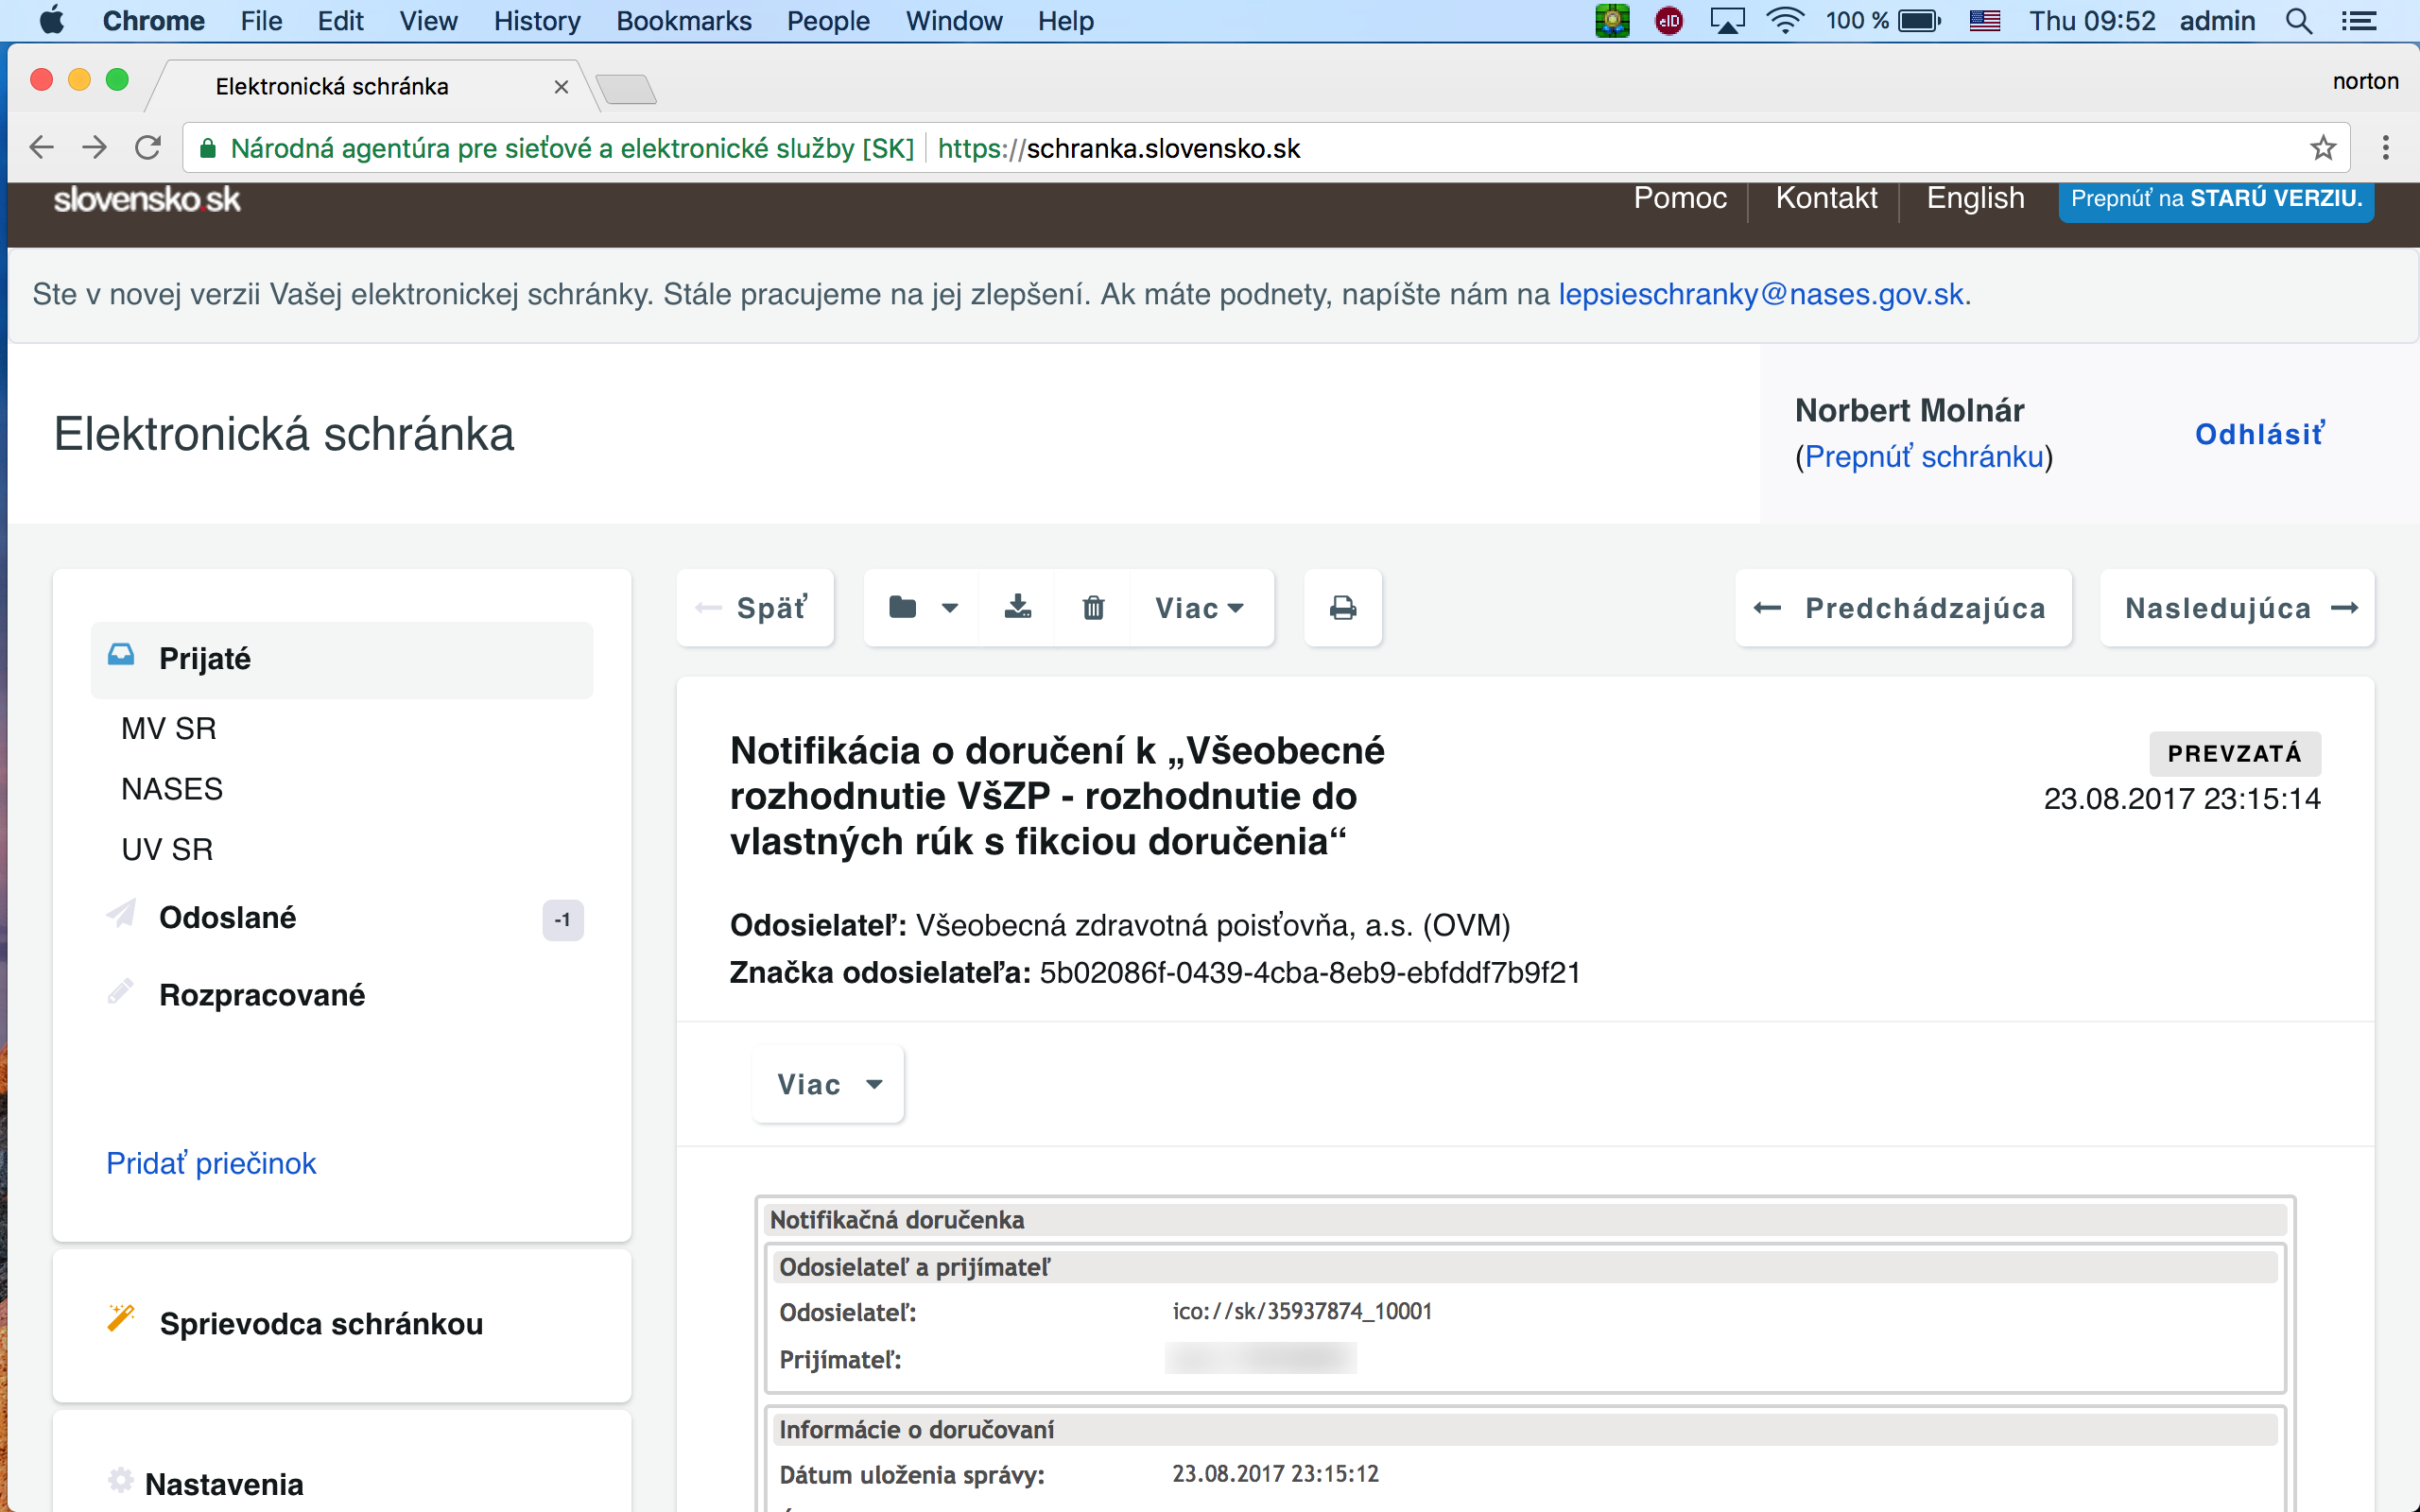Open macOS Spotlight search icon
Viewport: 2420px width, 1512px height.
pyautogui.click(x=2298, y=21)
